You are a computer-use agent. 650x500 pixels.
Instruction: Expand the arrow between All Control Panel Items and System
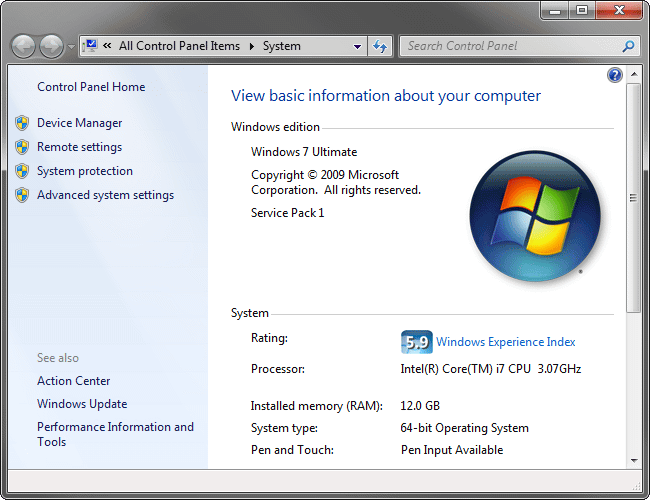point(252,46)
